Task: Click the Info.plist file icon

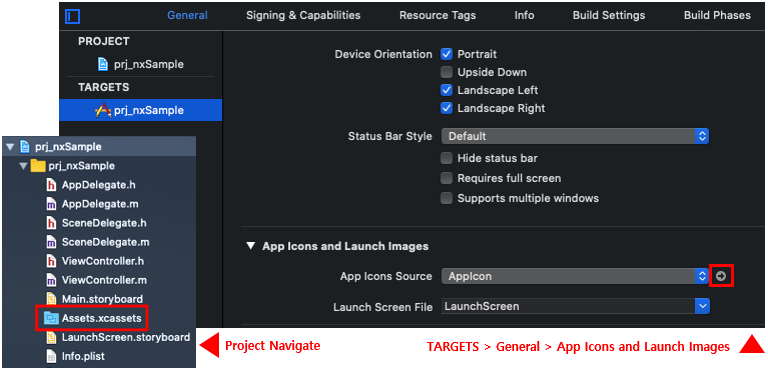Action: [x=51, y=356]
